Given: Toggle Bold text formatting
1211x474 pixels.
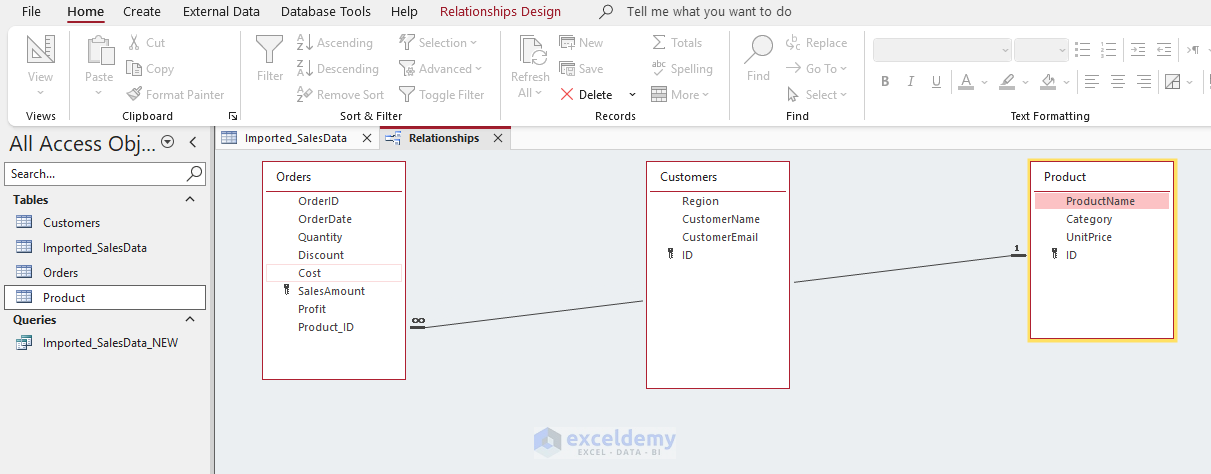Looking at the screenshot, I should click(885, 82).
